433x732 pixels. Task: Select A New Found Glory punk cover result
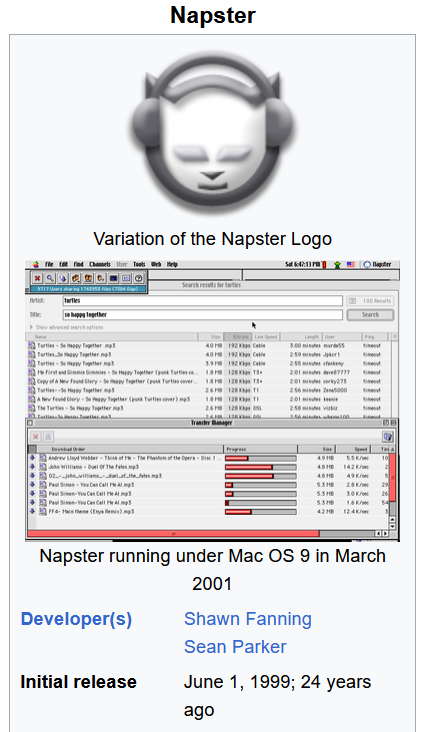[x=208, y=399]
